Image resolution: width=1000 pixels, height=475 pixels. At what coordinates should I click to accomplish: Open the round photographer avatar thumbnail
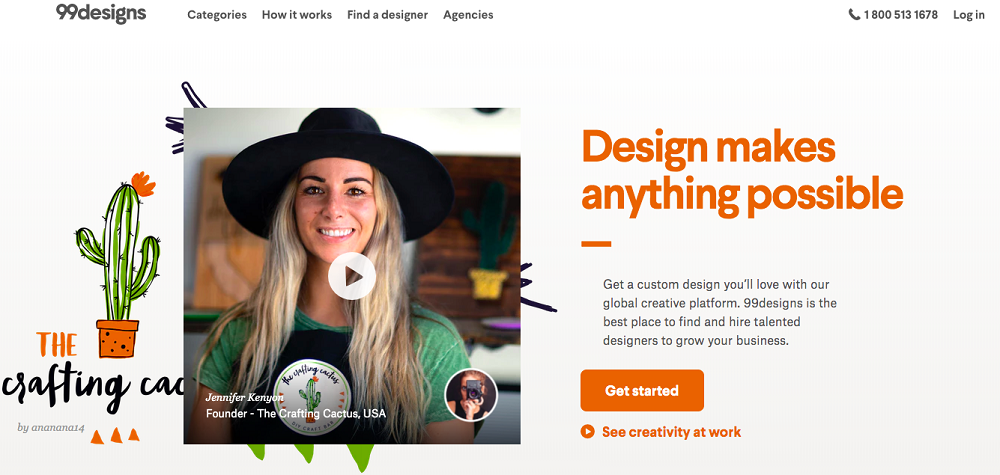click(471, 395)
